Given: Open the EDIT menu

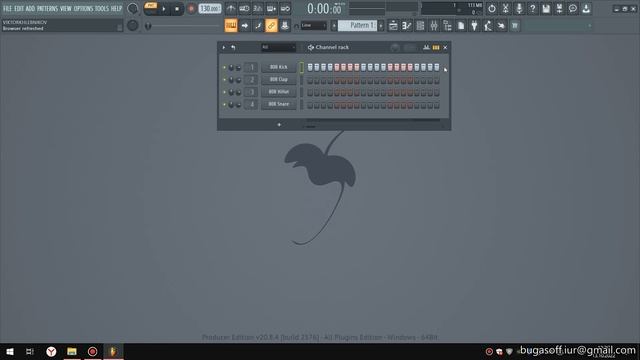Looking at the screenshot, I should pyautogui.click(x=19, y=8).
